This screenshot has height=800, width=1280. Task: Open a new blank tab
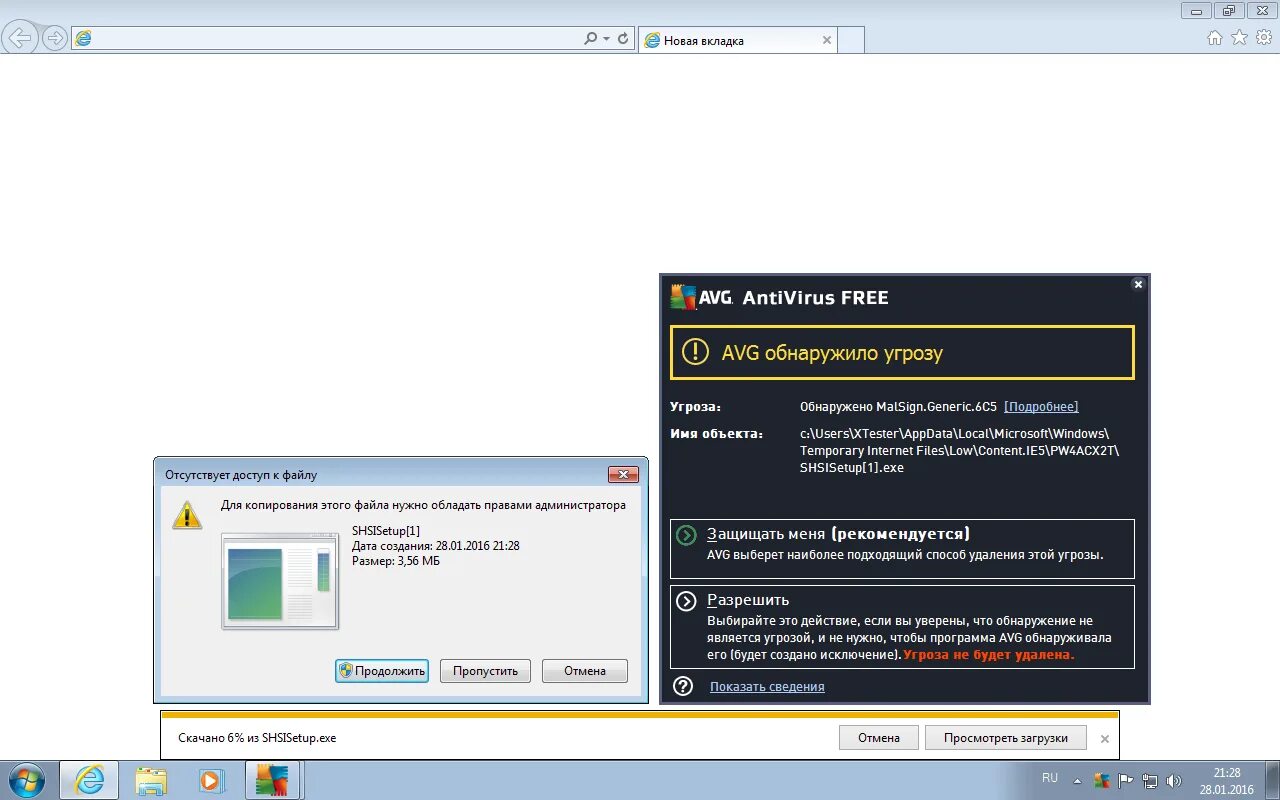(851, 40)
